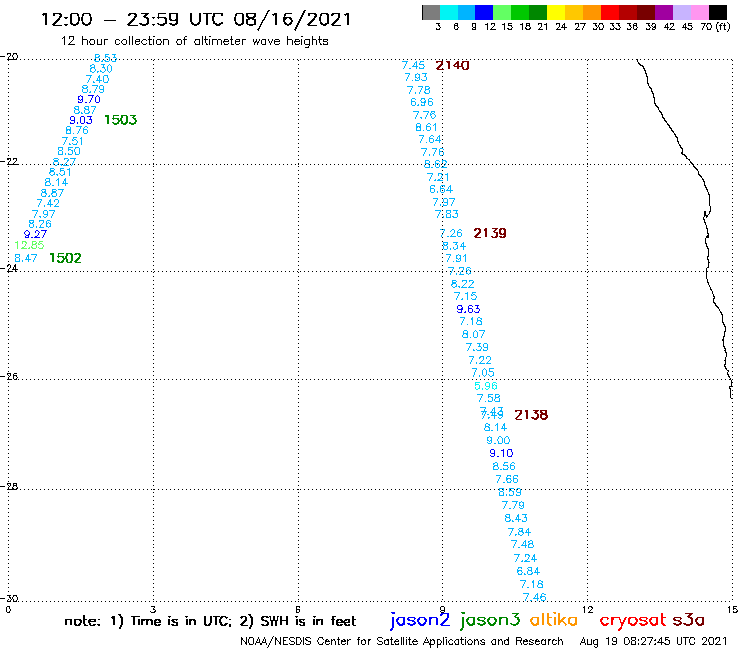Click the 9.27 wave height value
740x650 pixels.
pos(35,234)
